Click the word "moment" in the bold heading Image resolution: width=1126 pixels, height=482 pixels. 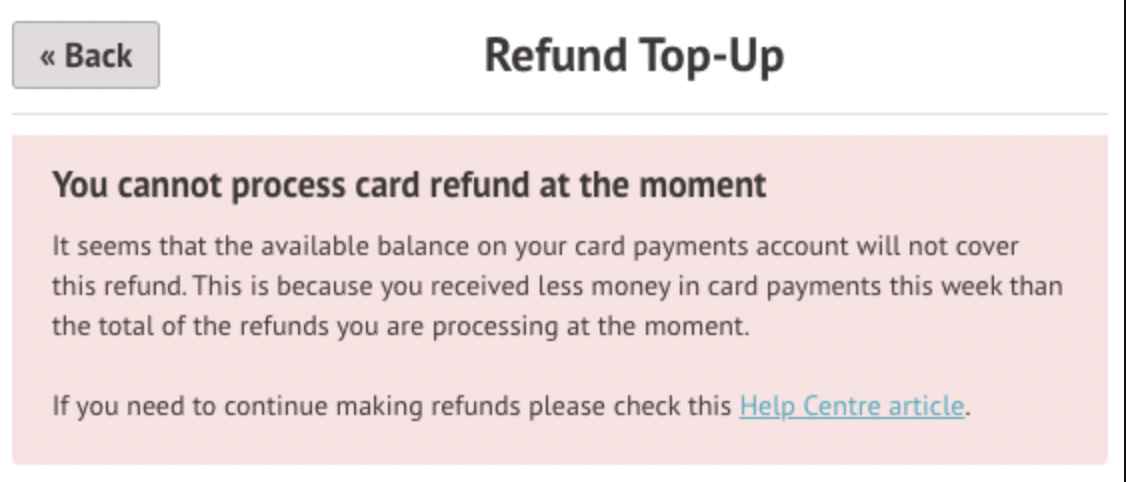coord(716,185)
